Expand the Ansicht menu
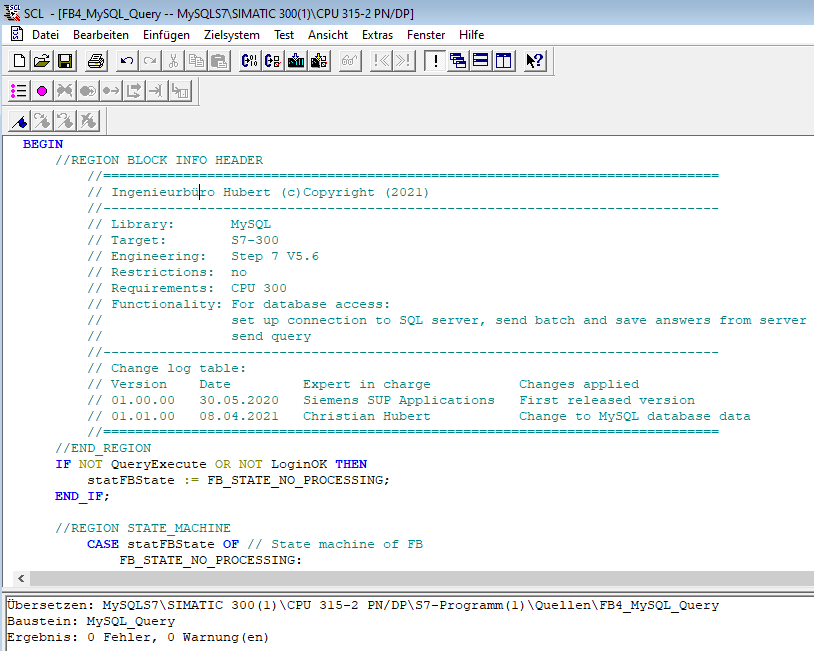This screenshot has width=814, height=651. [328, 35]
